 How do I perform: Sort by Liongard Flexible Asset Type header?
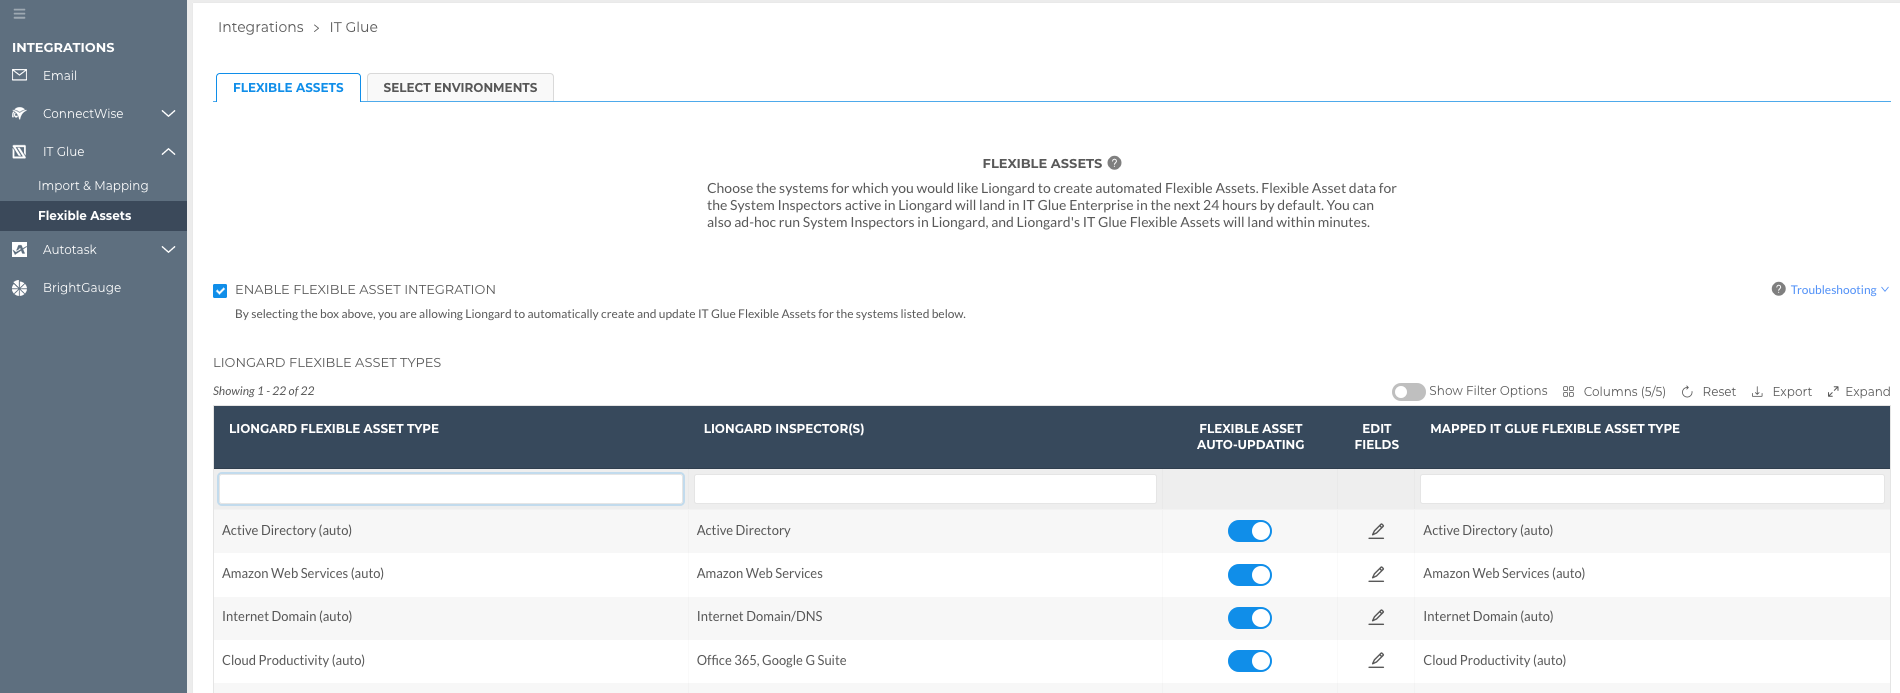(x=334, y=428)
